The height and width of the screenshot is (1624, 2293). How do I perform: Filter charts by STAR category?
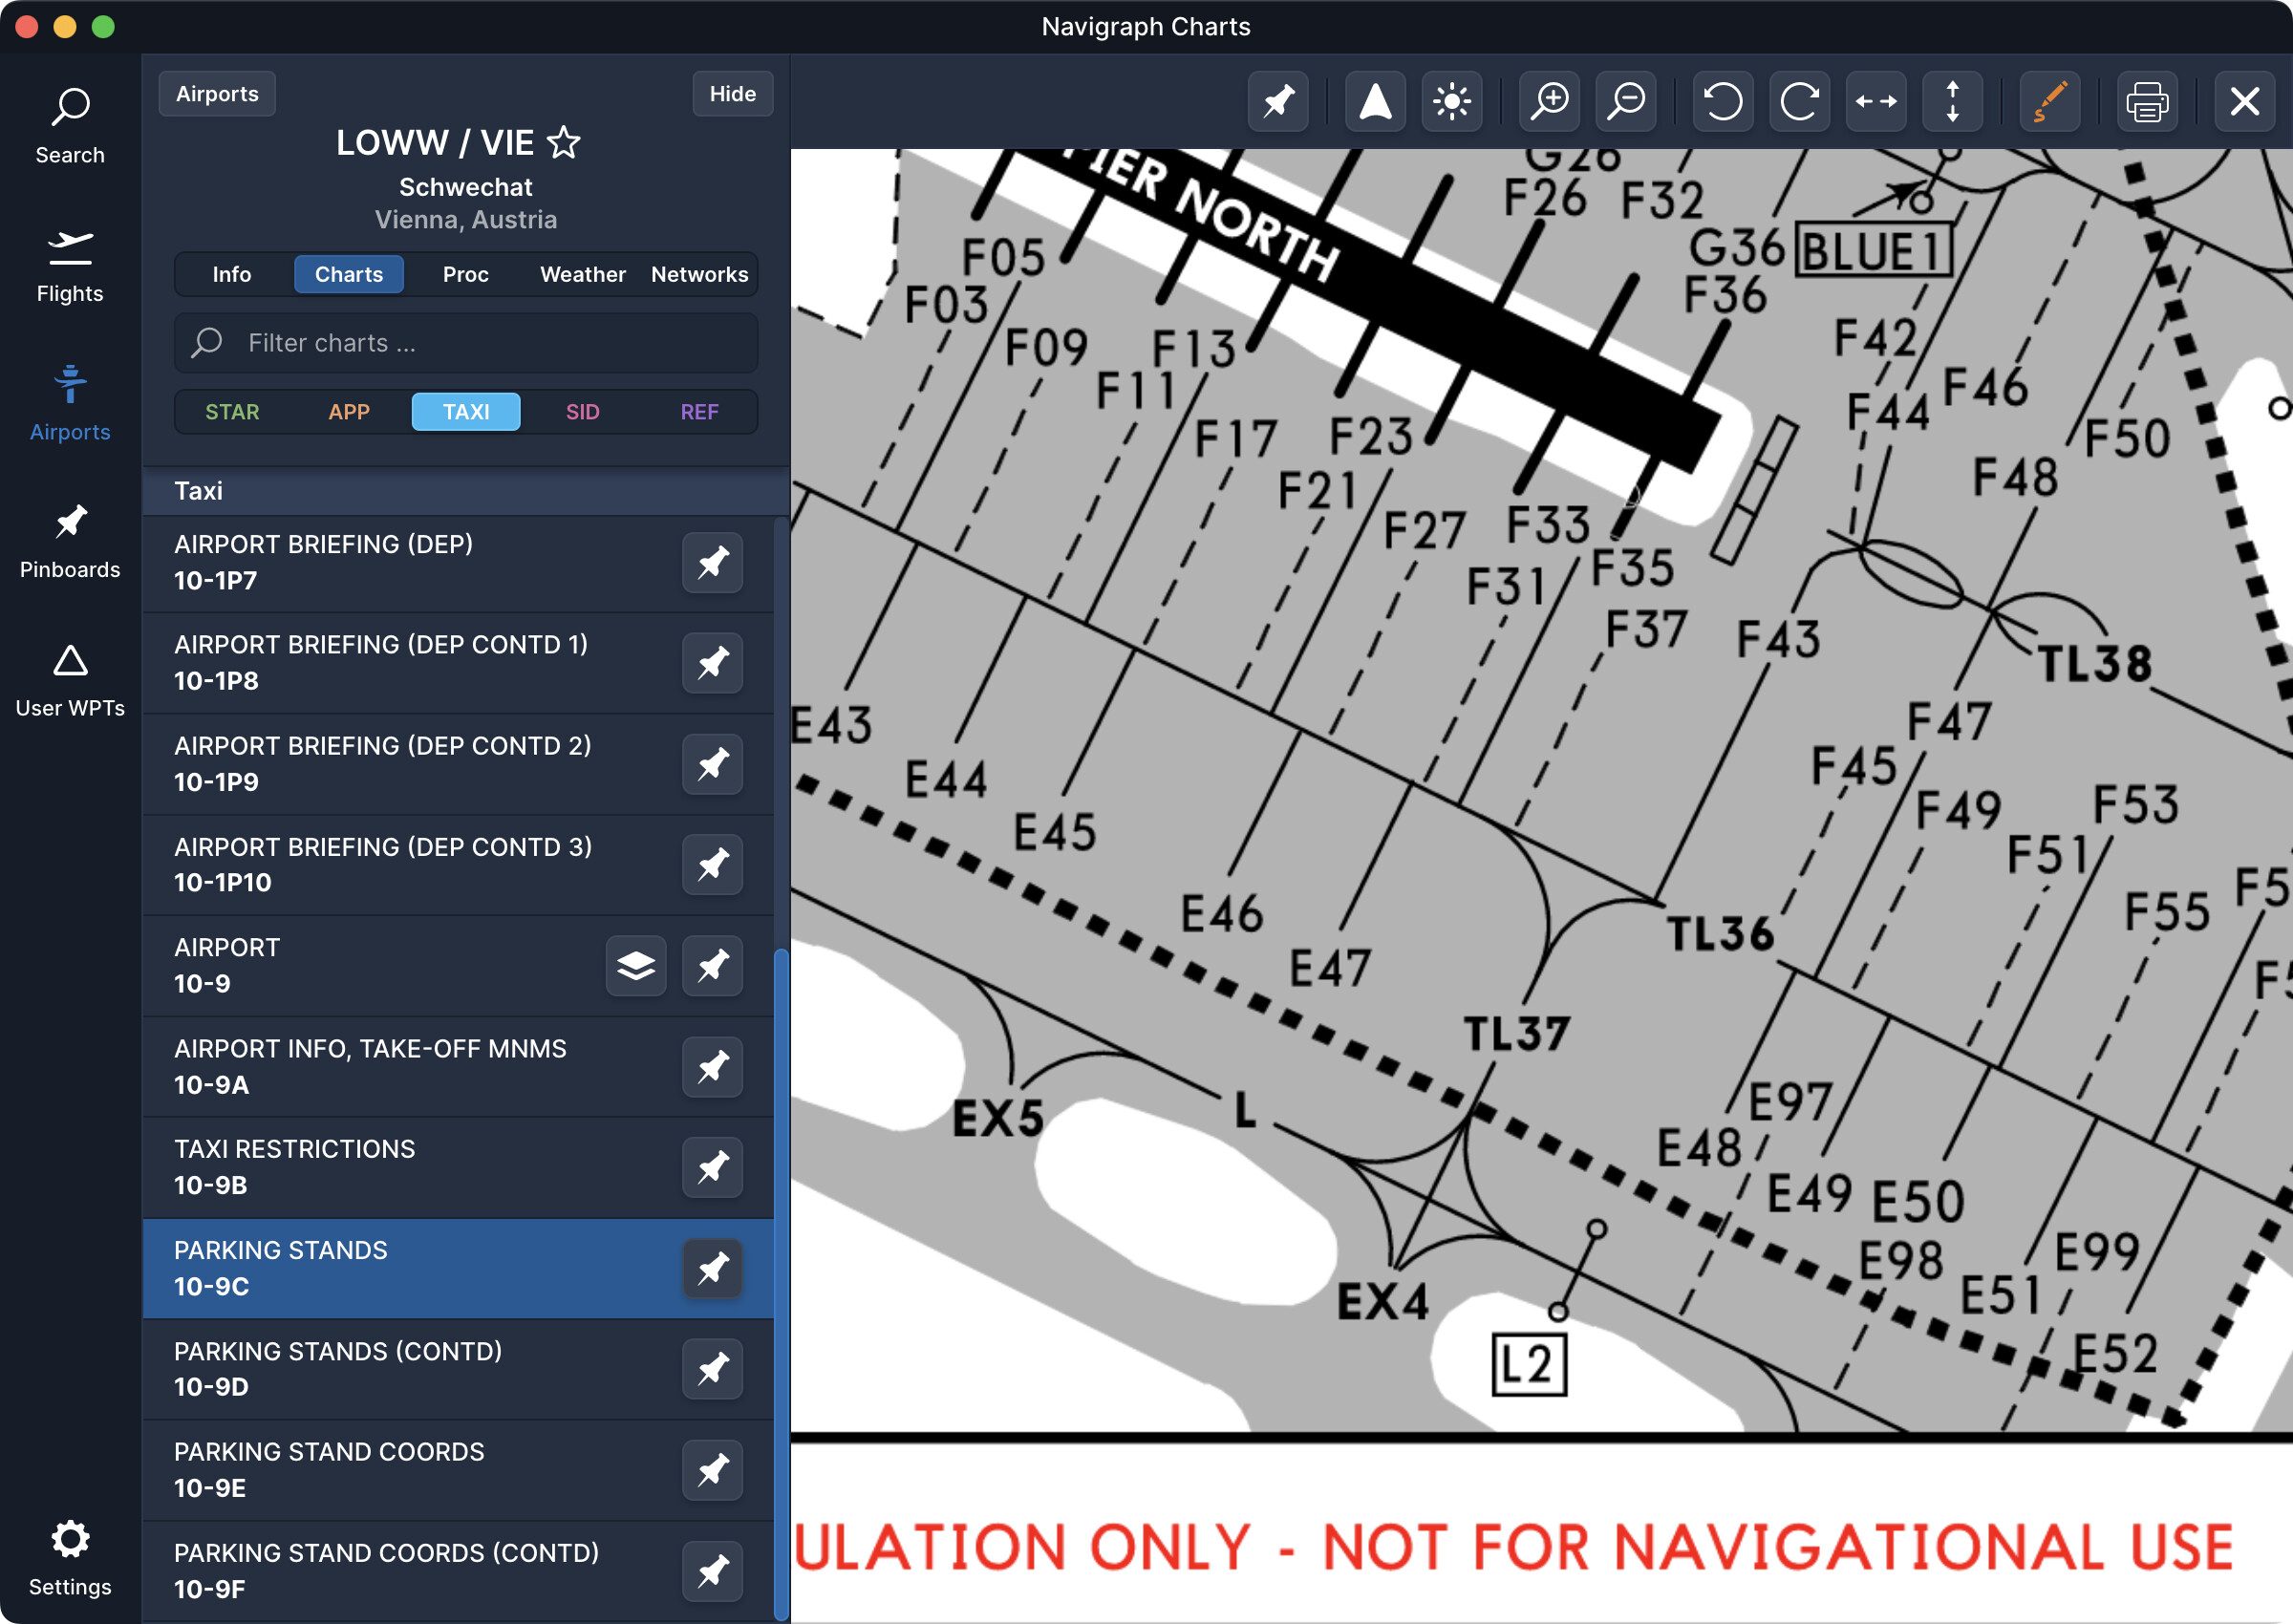[232, 412]
